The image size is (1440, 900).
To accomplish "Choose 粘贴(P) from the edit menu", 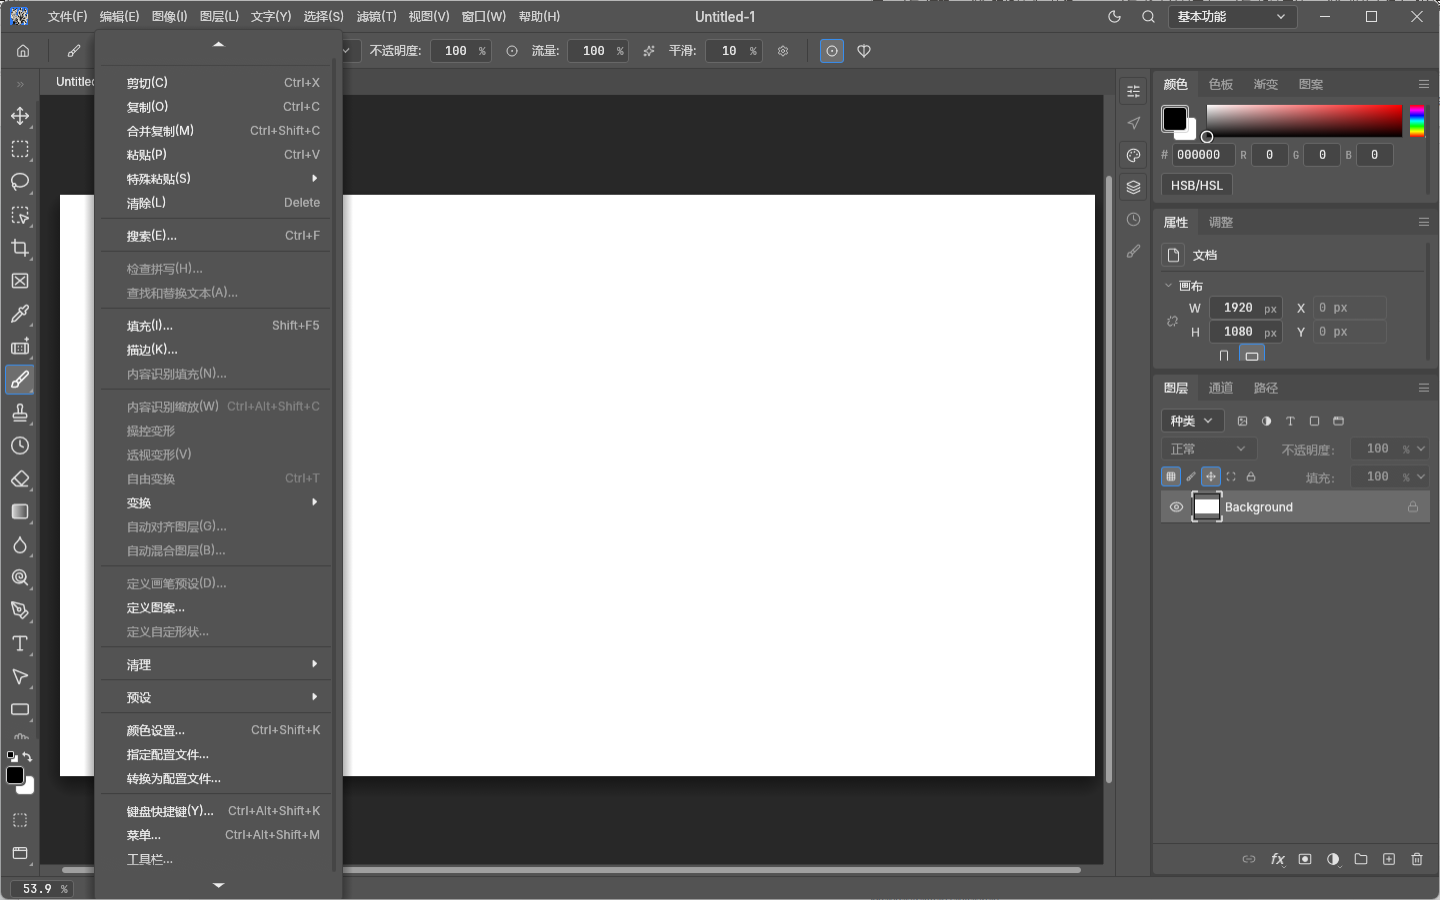I will click(x=216, y=155).
